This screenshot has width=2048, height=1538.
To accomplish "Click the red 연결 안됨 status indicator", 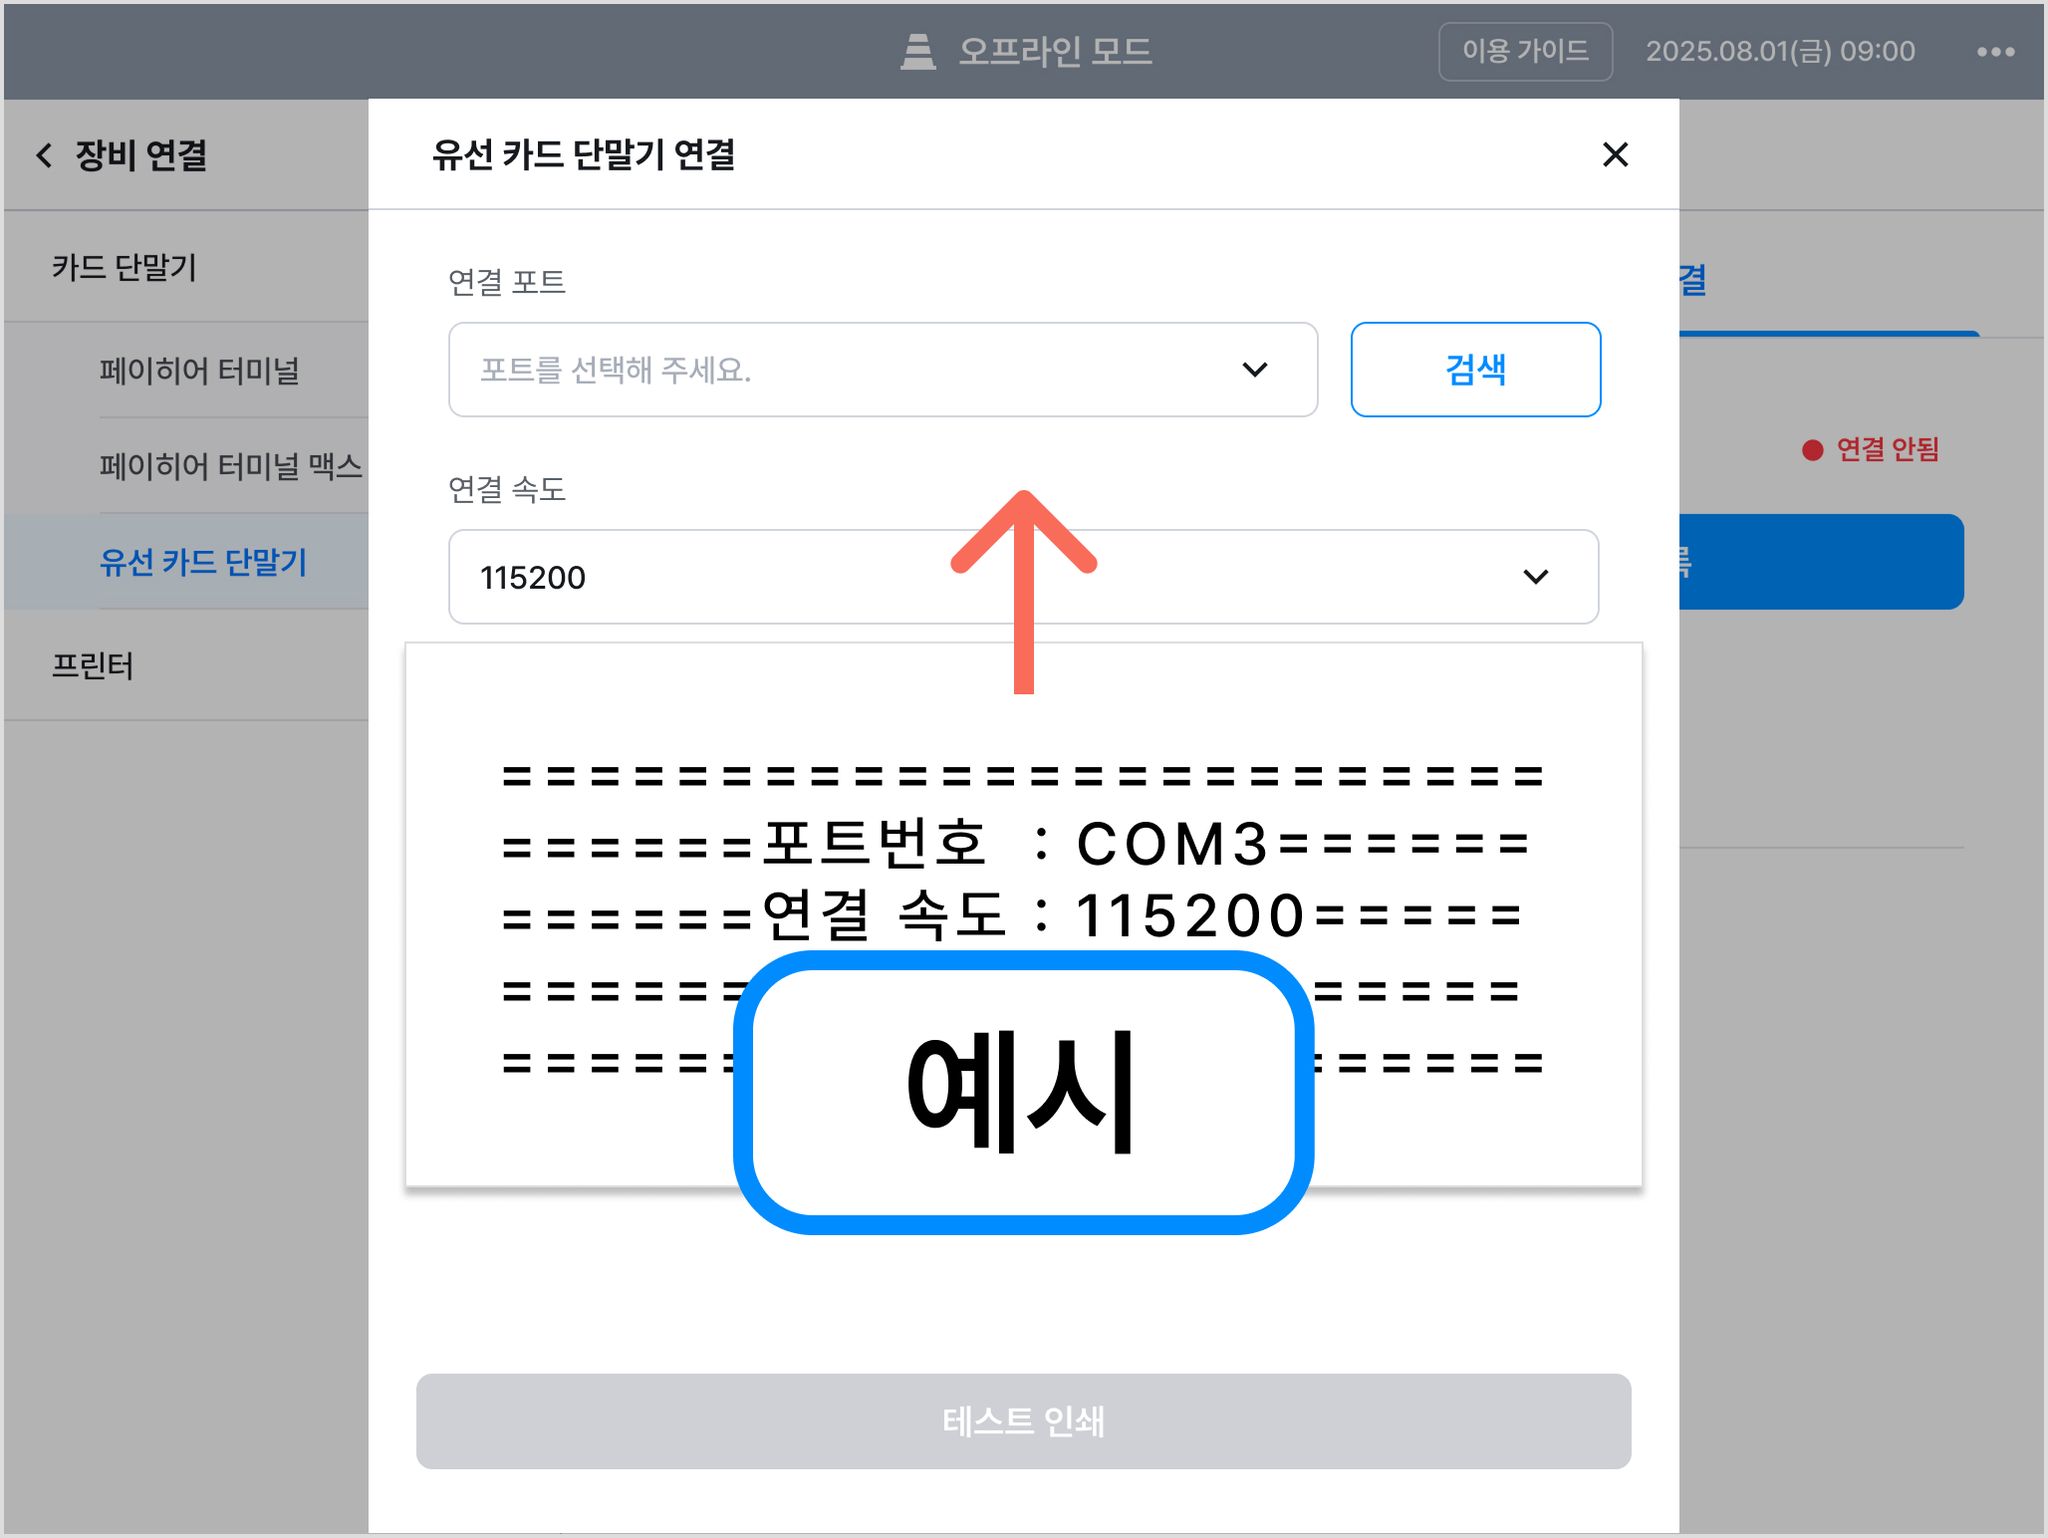I will (1870, 449).
